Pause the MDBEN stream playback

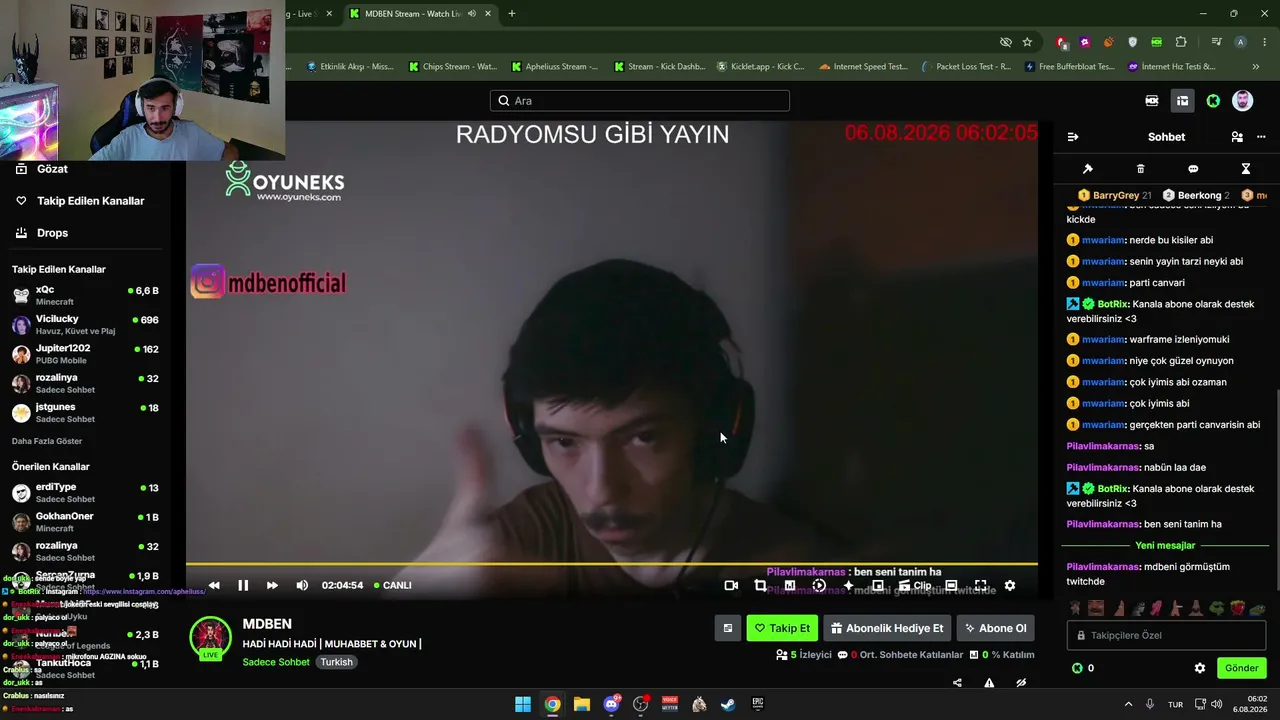coord(243,585)
